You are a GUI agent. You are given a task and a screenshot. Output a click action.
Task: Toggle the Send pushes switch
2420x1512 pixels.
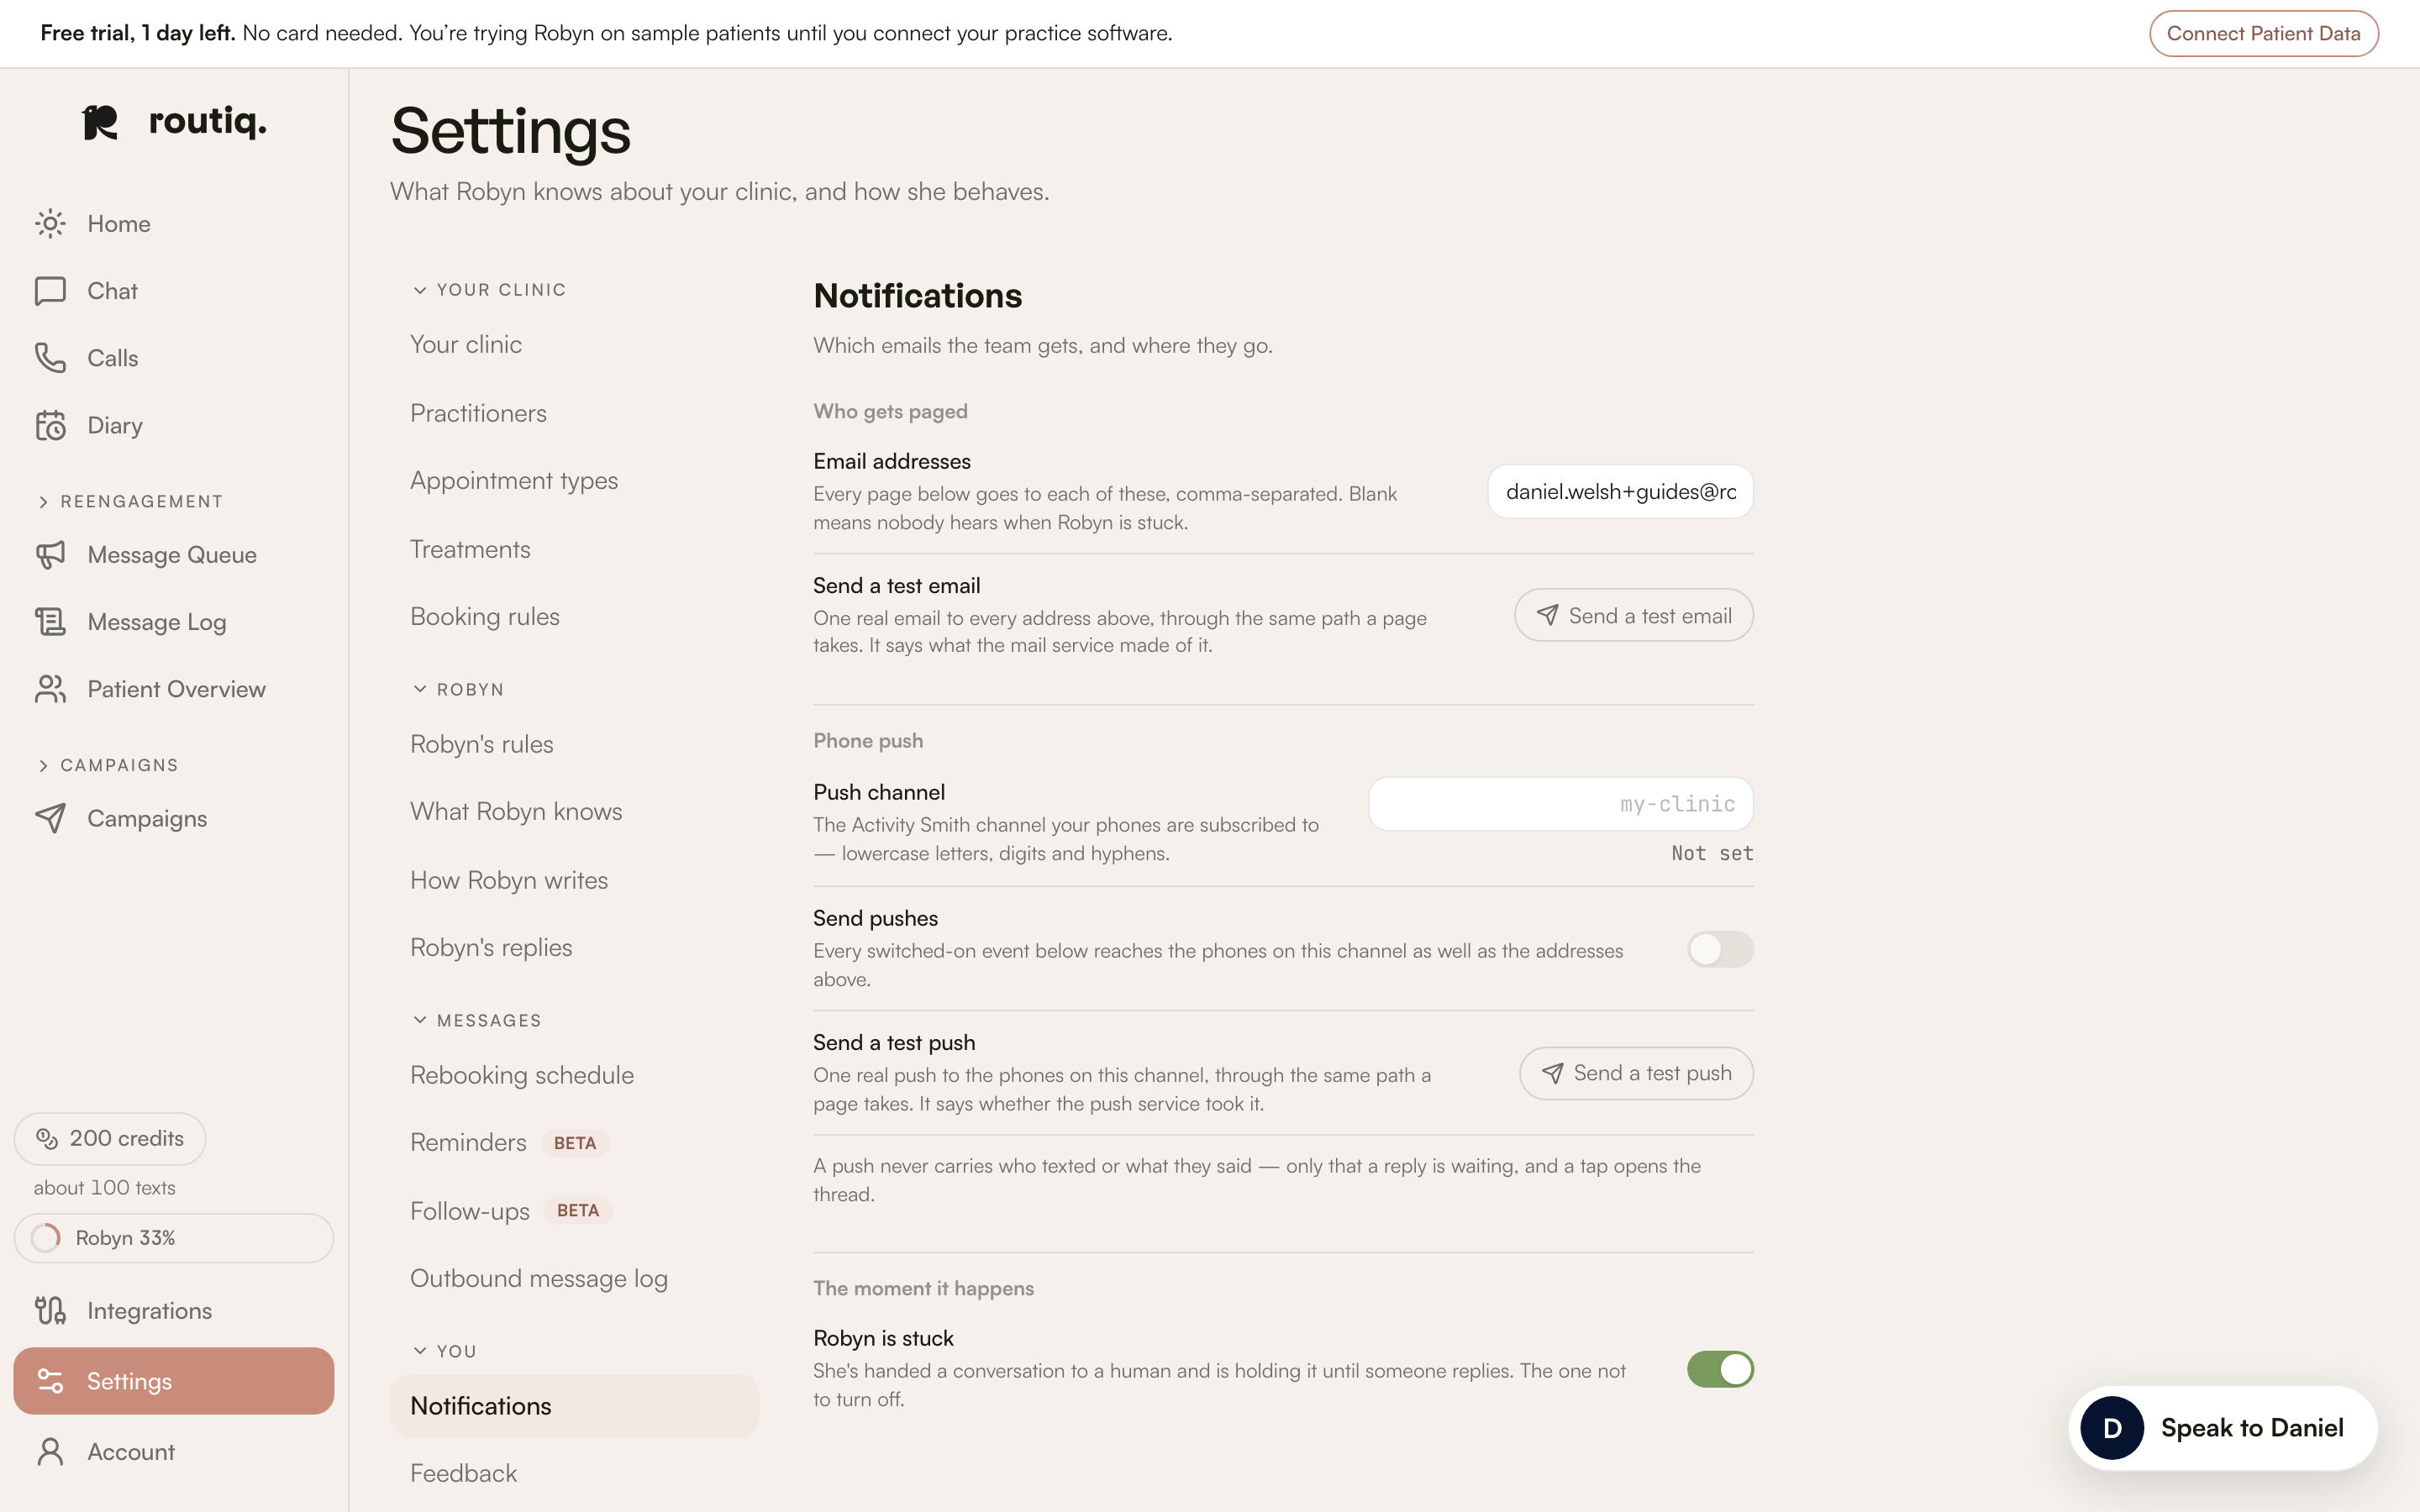point(1720,949)
